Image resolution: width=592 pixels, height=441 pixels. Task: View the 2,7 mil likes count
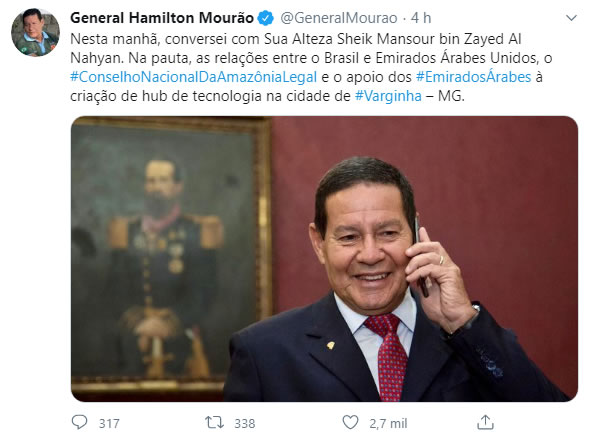click(388, 423)
